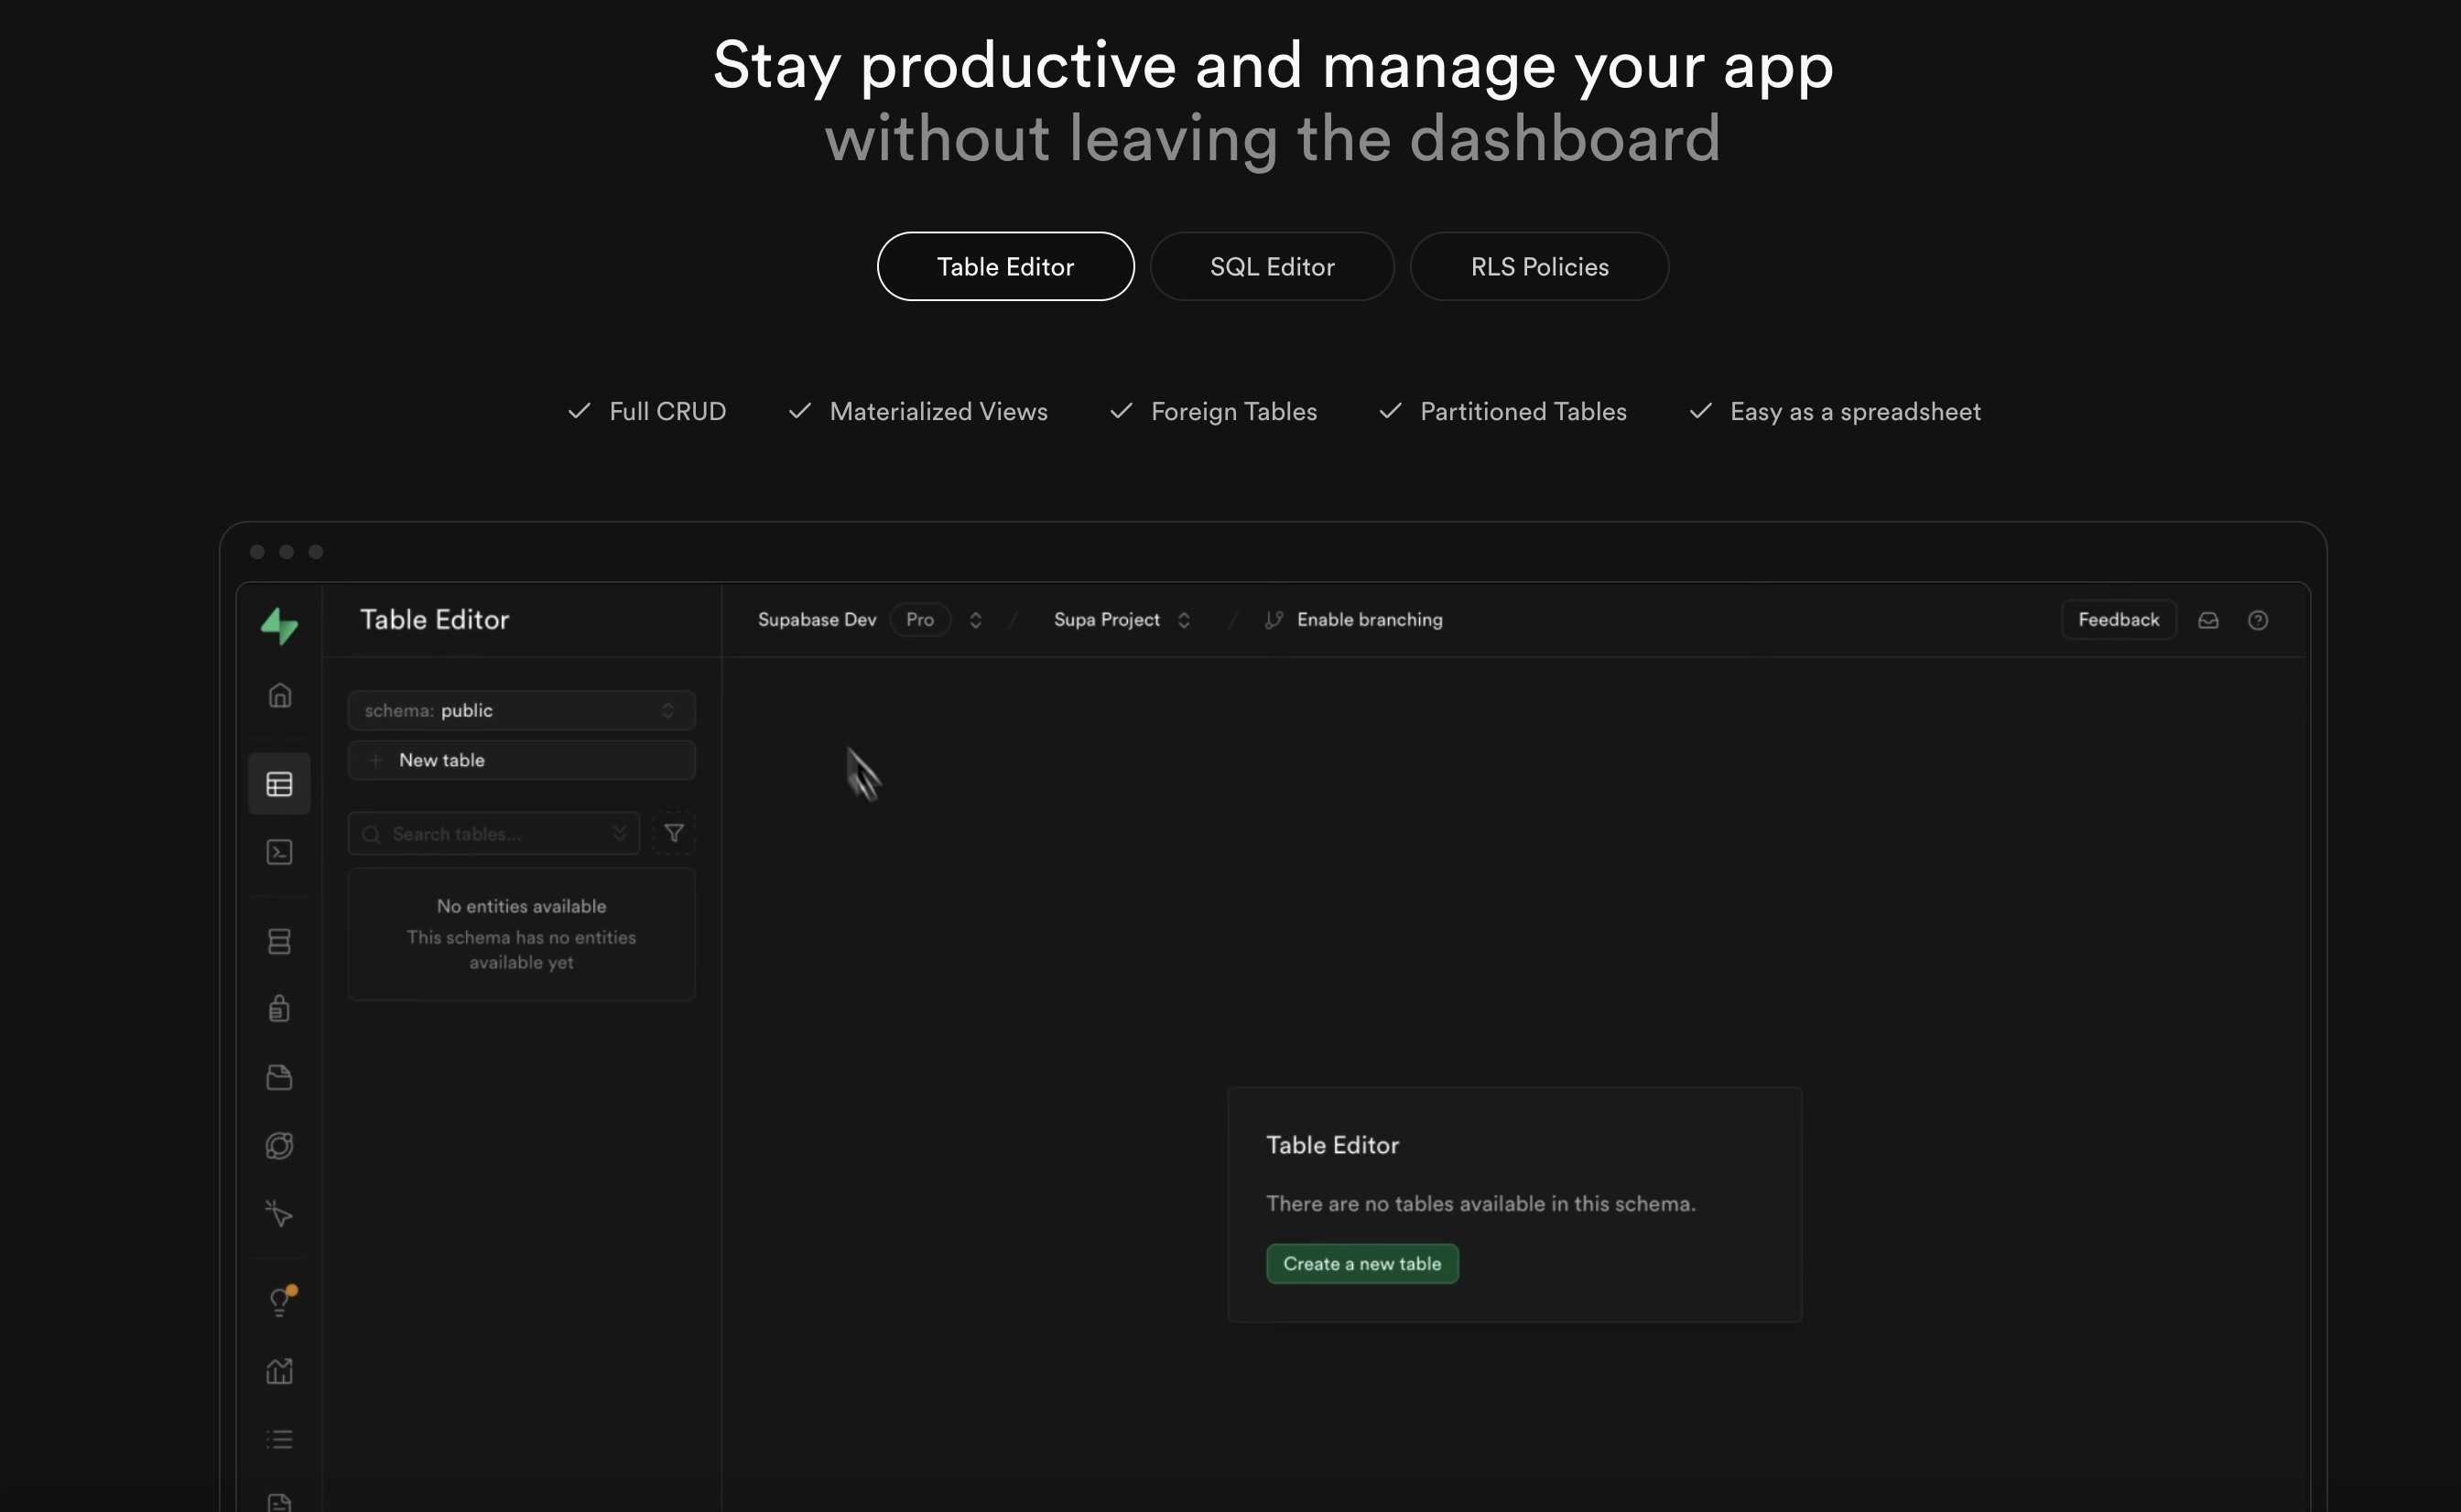Click the No entities available message
This screenshot has height=1512, width=2461.
click(521, 906)
